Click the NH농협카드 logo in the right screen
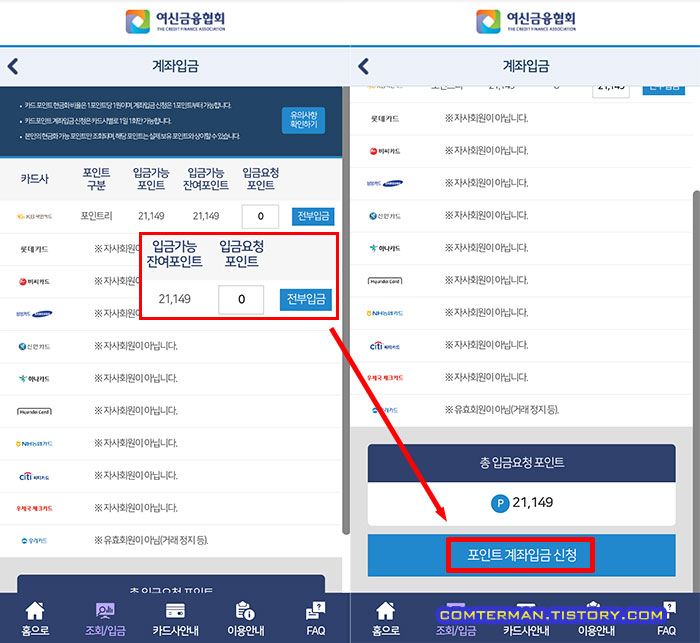Screen dimensions: 700x643 tap(385, 313)
